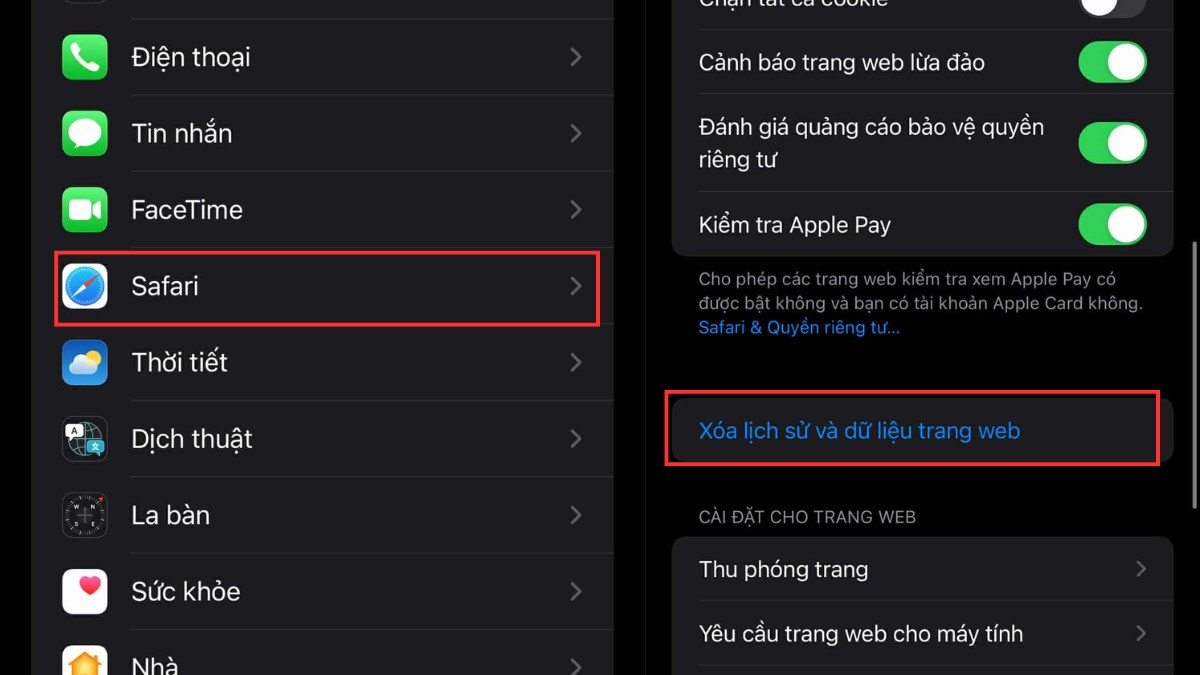
Task: Select the Safari compass icon
Action: click(x=85, y=286)
